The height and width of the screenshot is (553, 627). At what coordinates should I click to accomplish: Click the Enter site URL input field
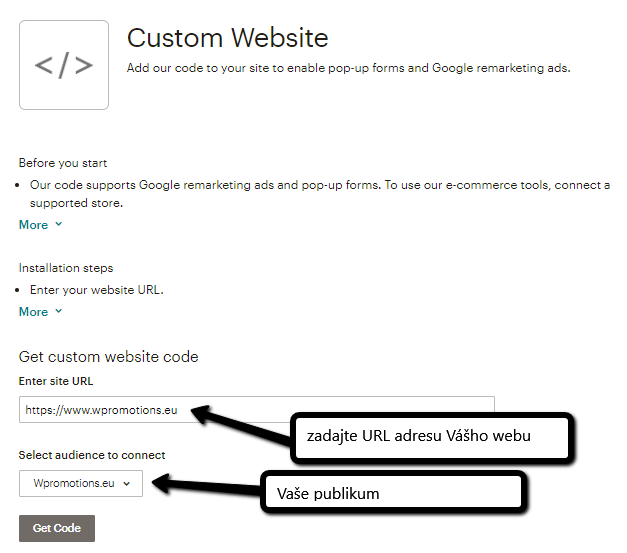click(256, 409)
